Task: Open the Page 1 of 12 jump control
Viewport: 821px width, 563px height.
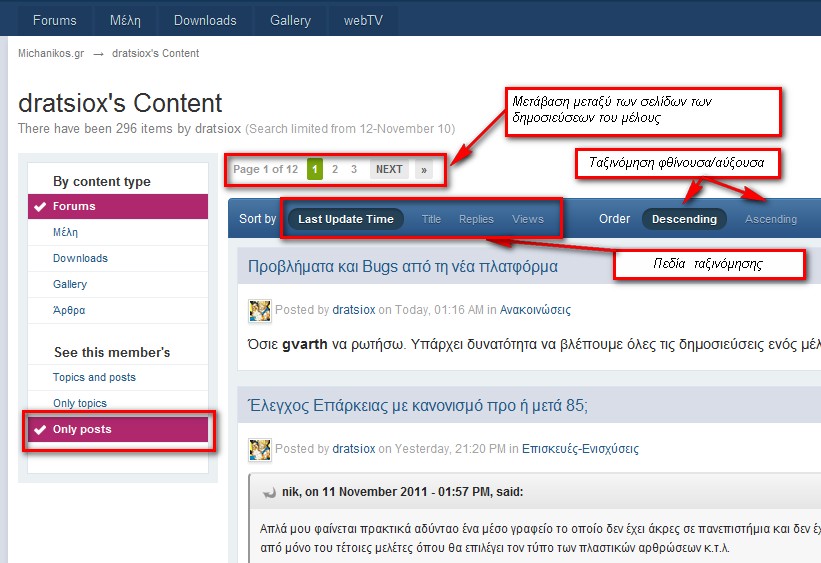Action: pos(265,169)
